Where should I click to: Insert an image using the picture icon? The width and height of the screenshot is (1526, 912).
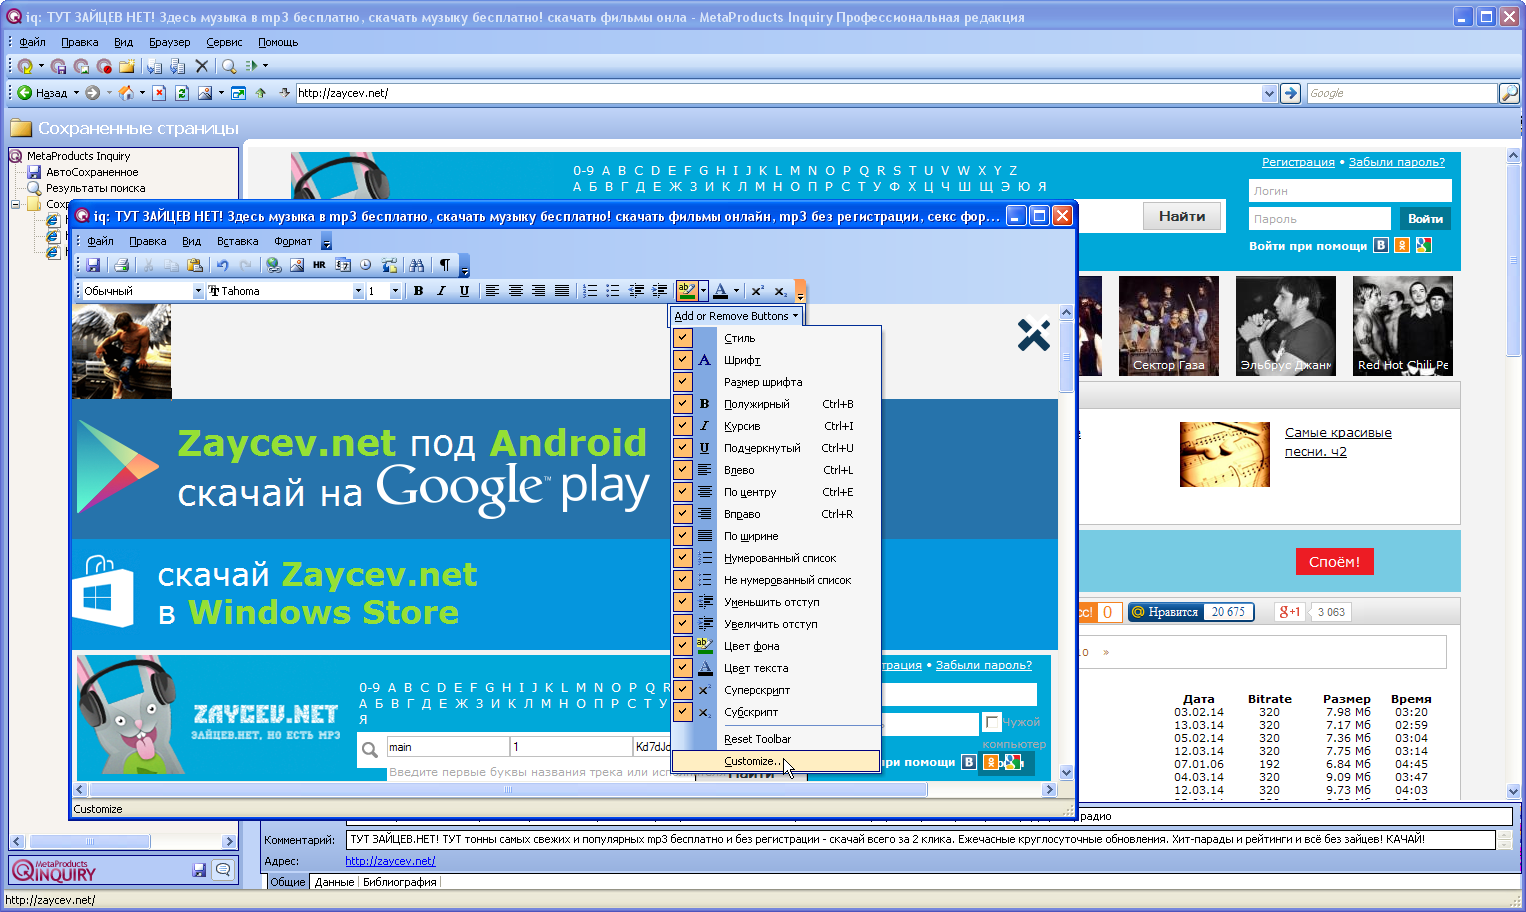pos(297,265)
